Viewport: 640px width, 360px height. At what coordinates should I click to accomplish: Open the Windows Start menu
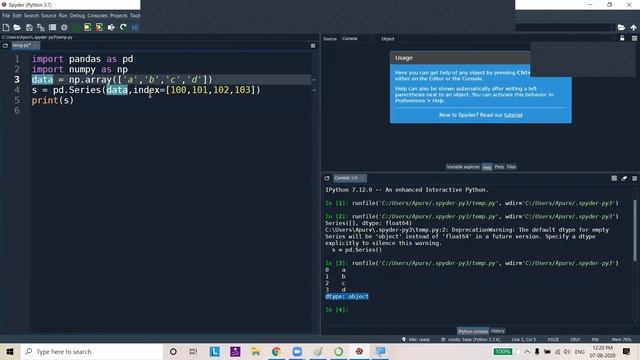click(x=10, y=351)
